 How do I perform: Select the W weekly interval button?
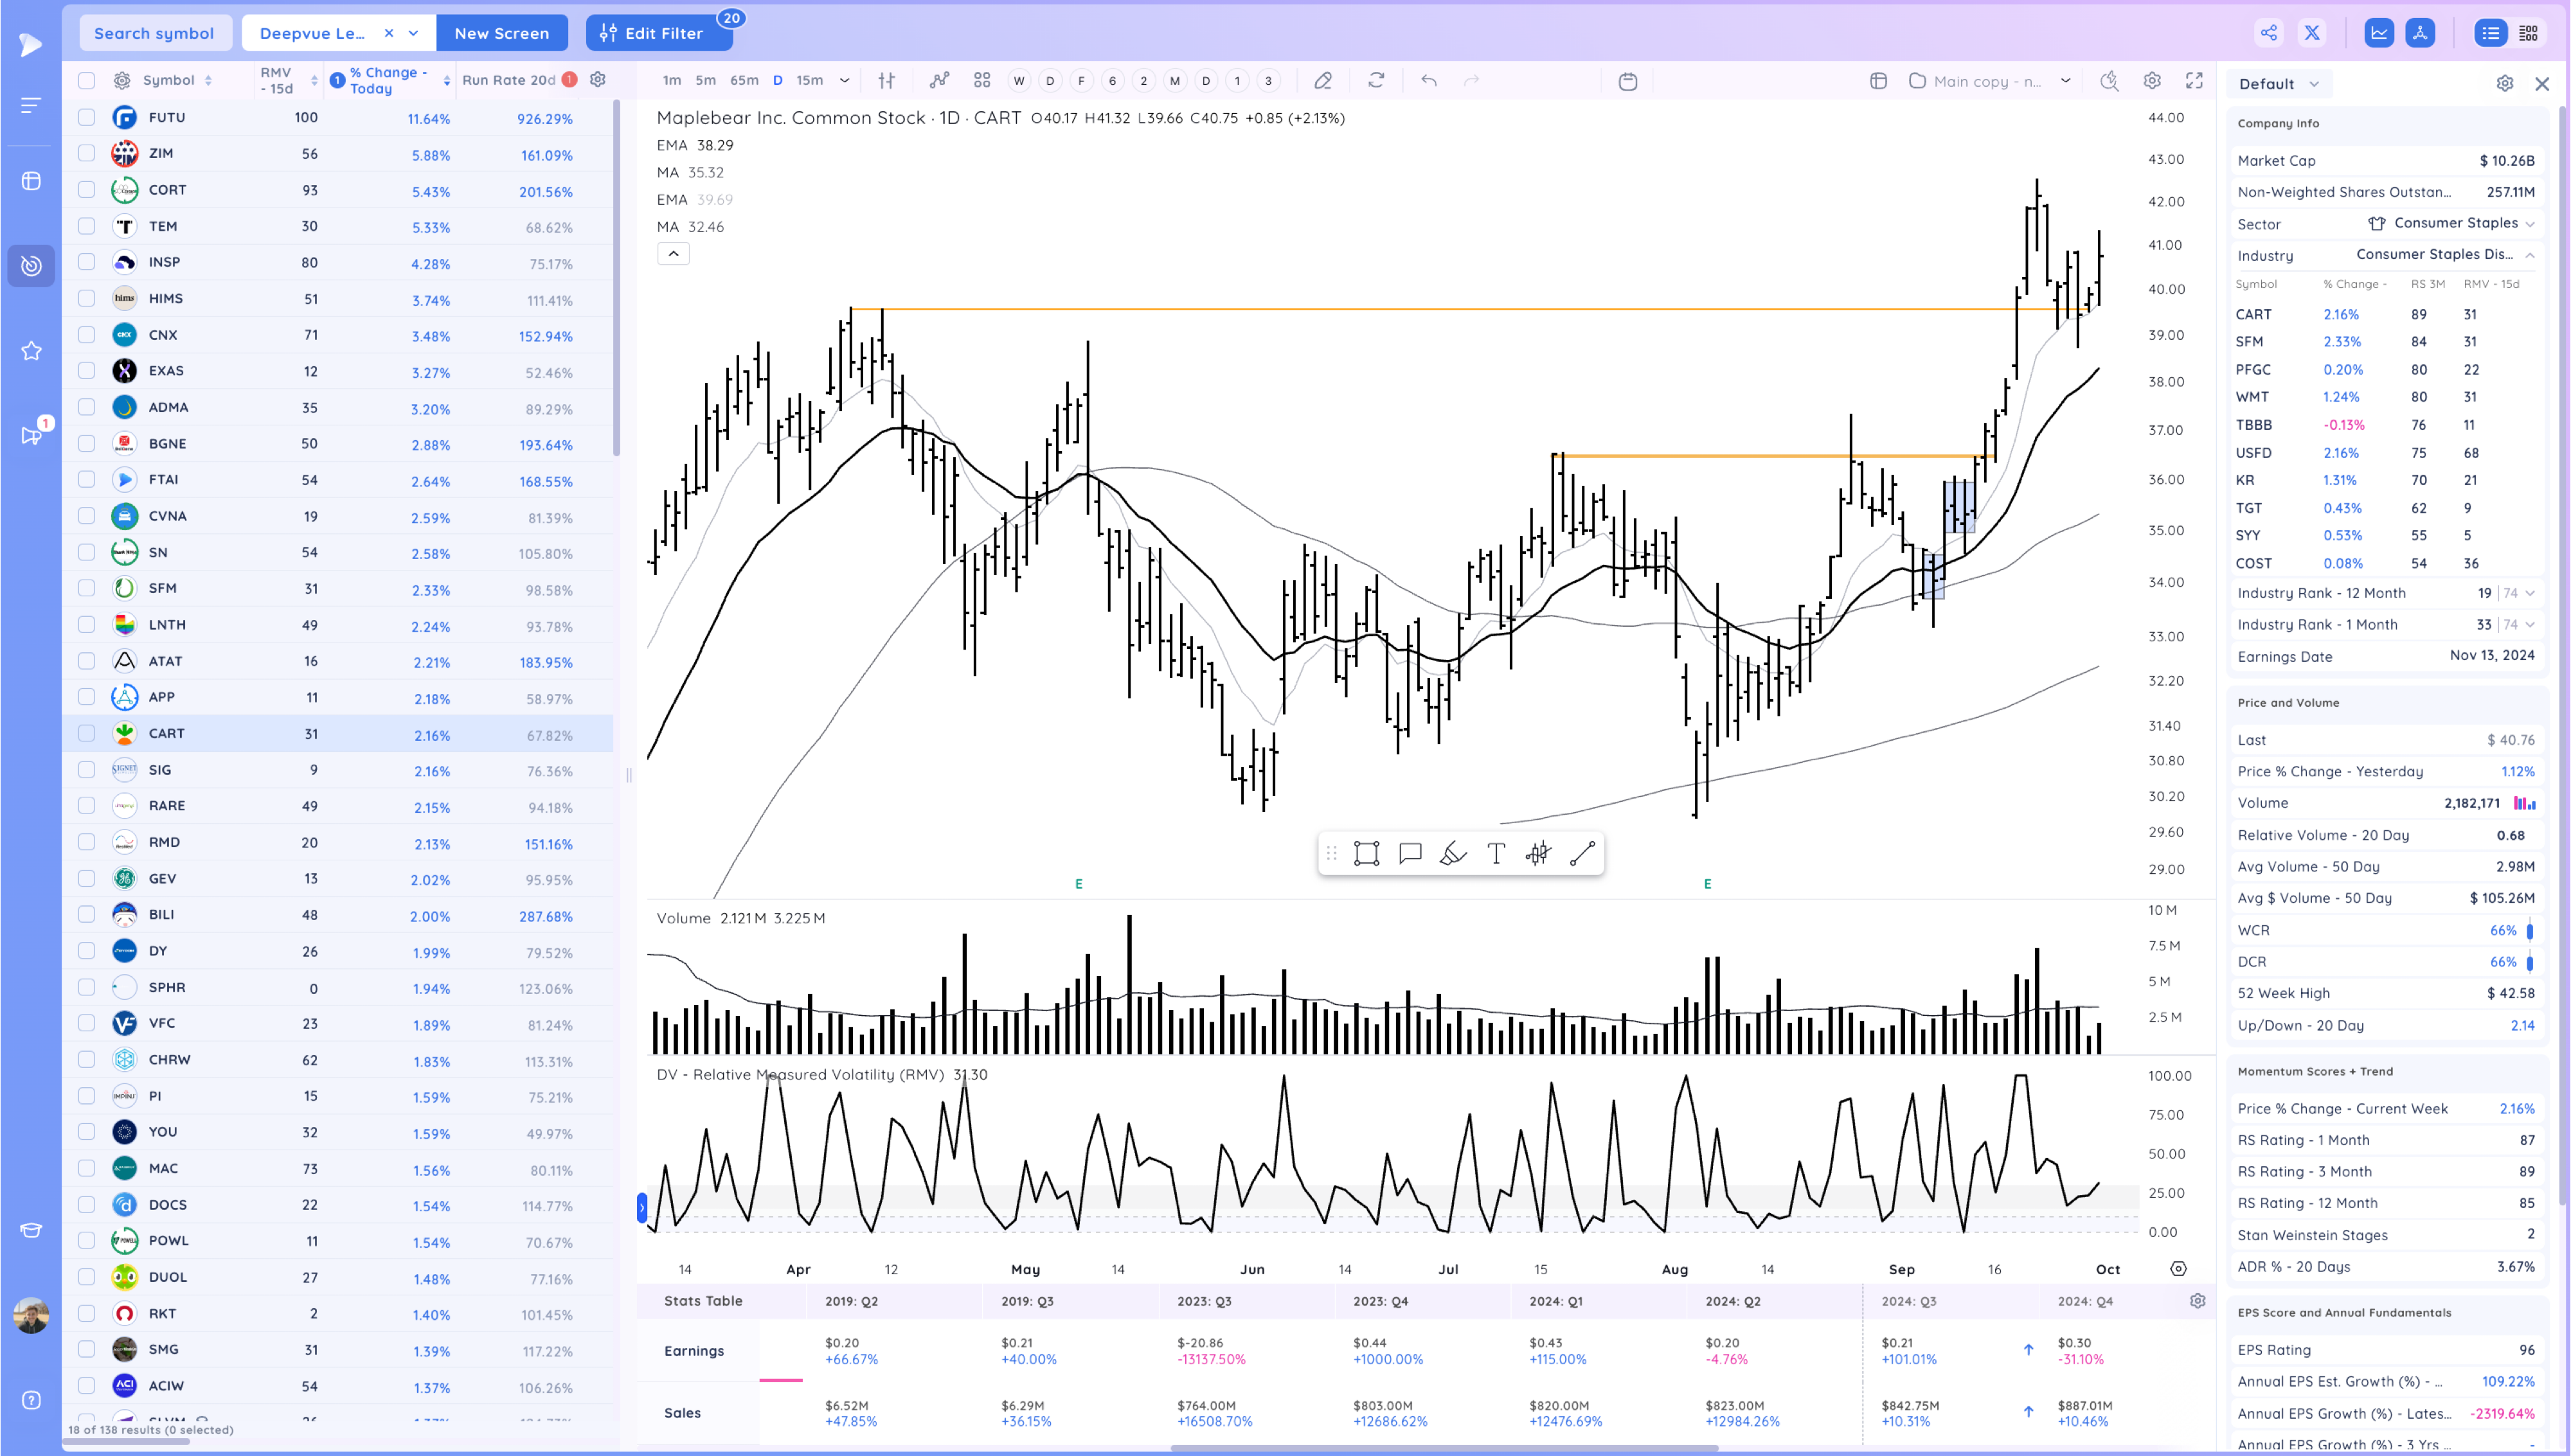coord(1019,81)
